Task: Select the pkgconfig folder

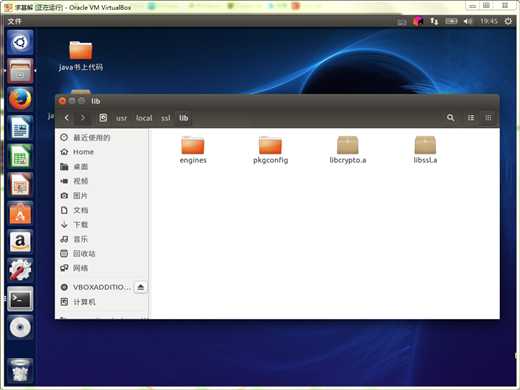Action: pyautogui.click(x=270, y=150)
